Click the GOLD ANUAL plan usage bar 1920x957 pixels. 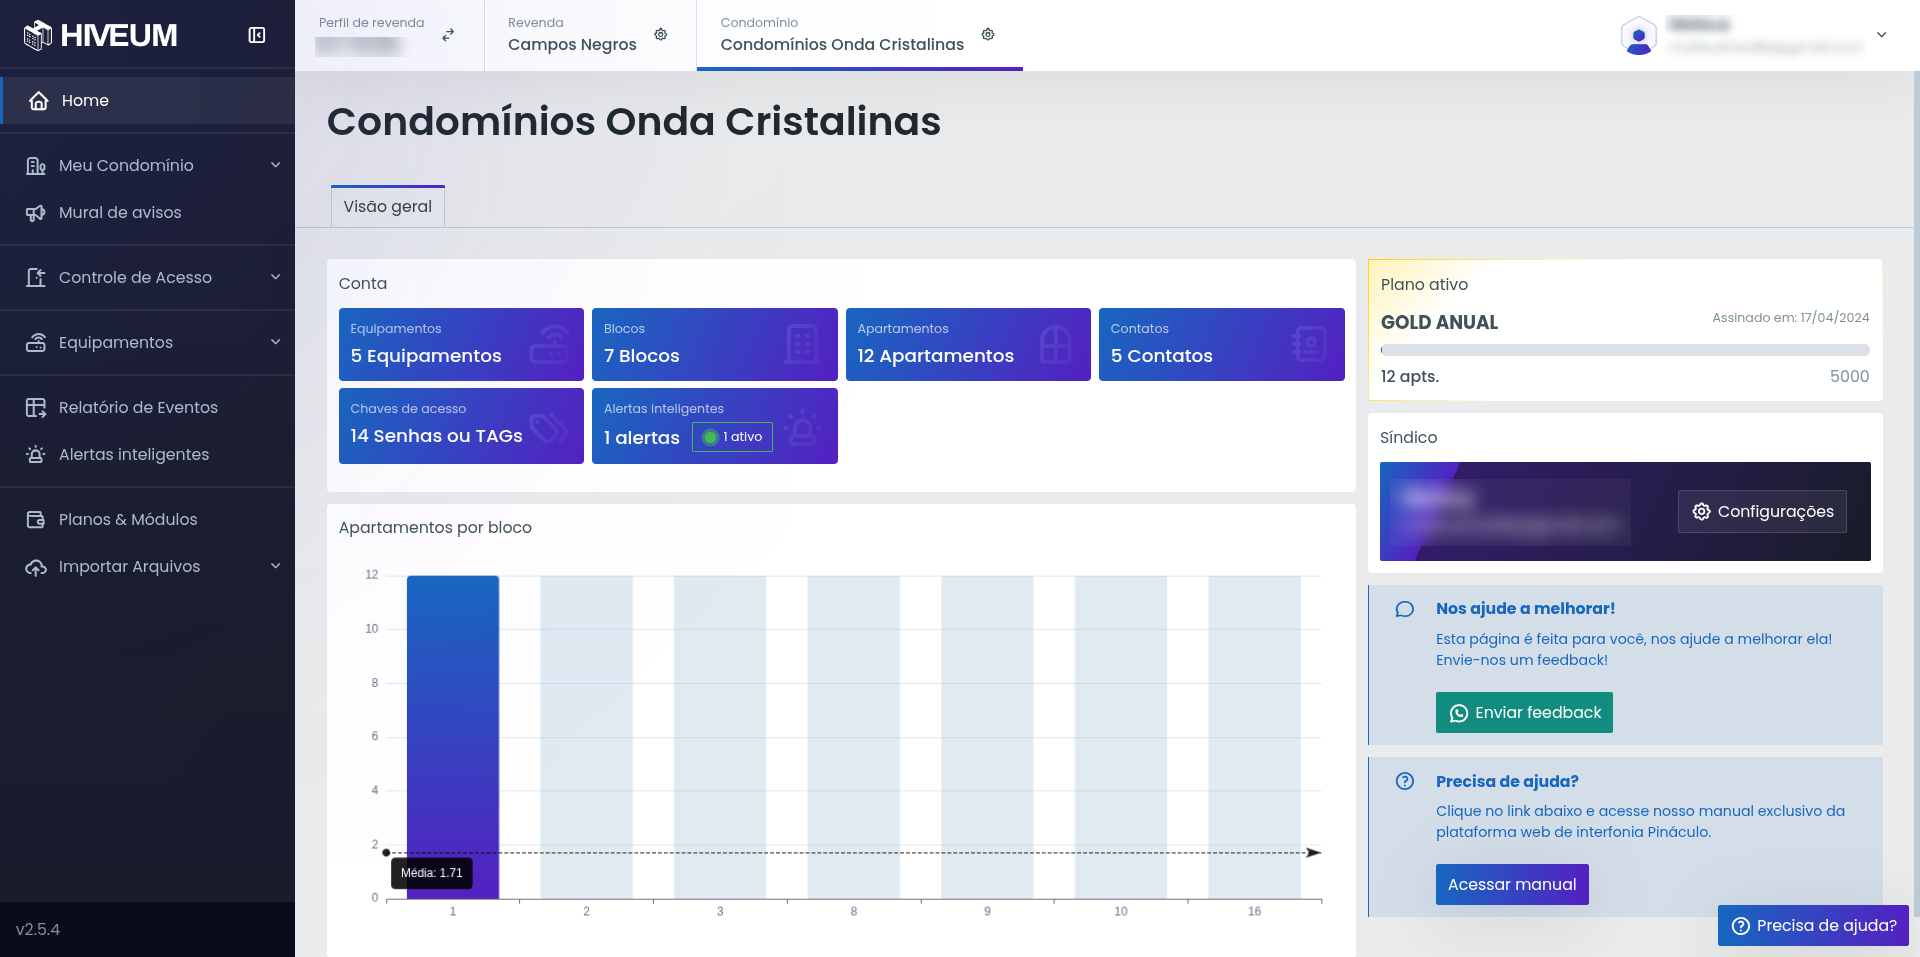click(1624, 350)
